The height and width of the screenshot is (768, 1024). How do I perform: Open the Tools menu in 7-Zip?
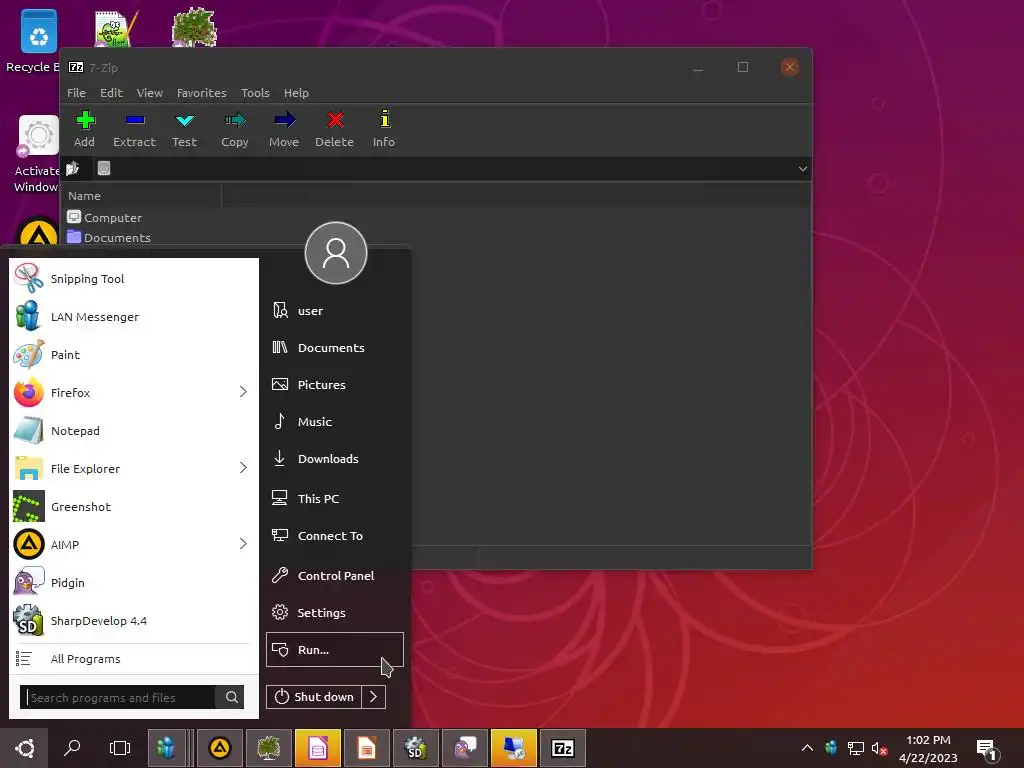[x=255, y=93]
